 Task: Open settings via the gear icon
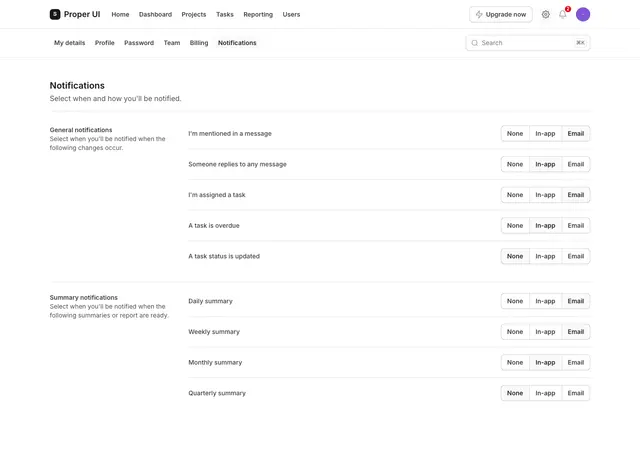point(545,14)
